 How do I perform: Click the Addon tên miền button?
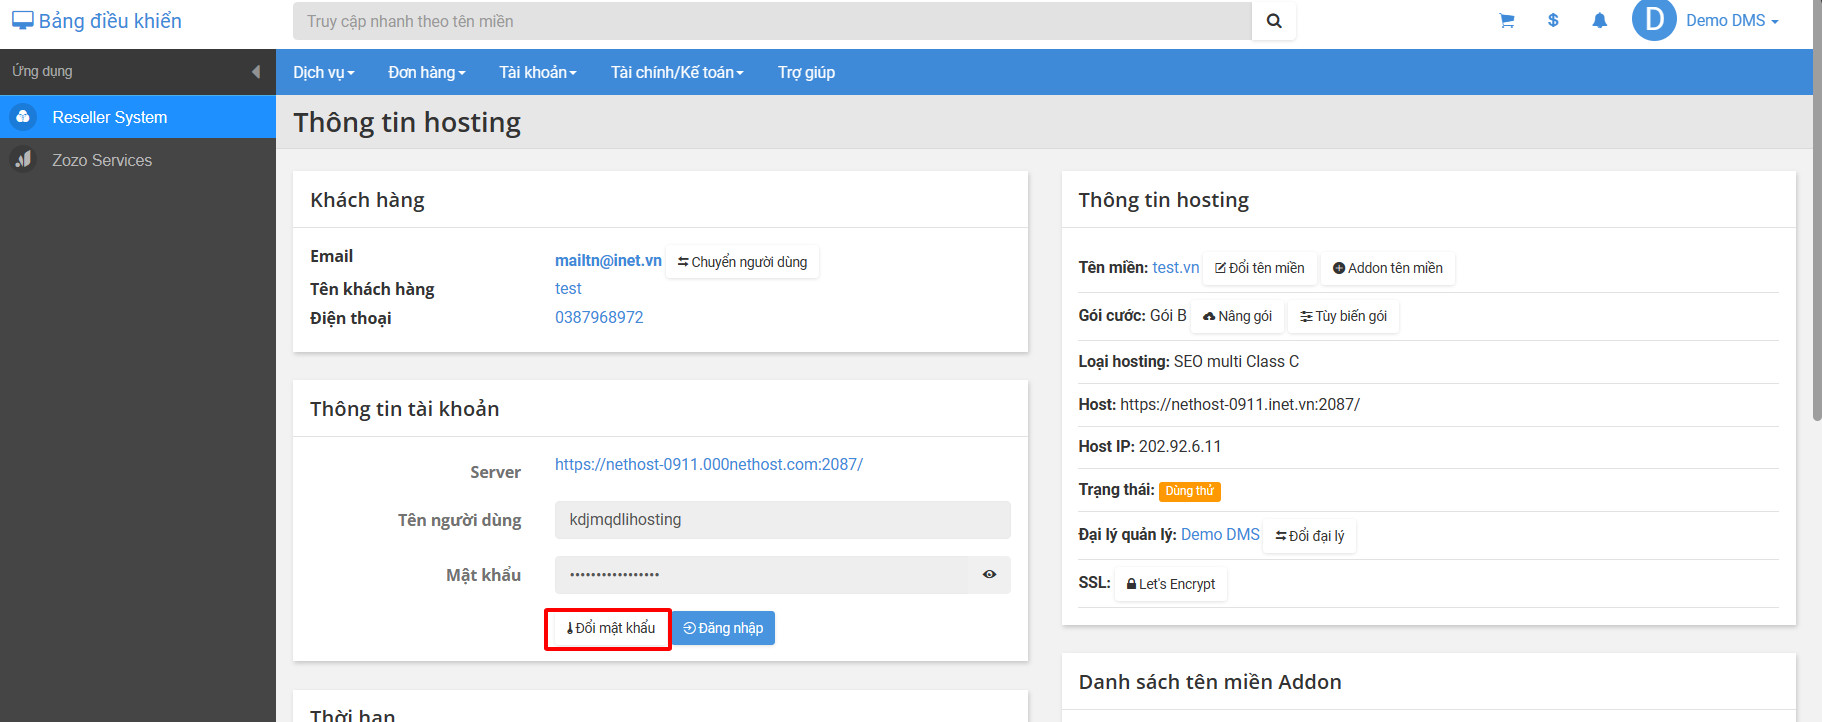(x=1388, y=268)
